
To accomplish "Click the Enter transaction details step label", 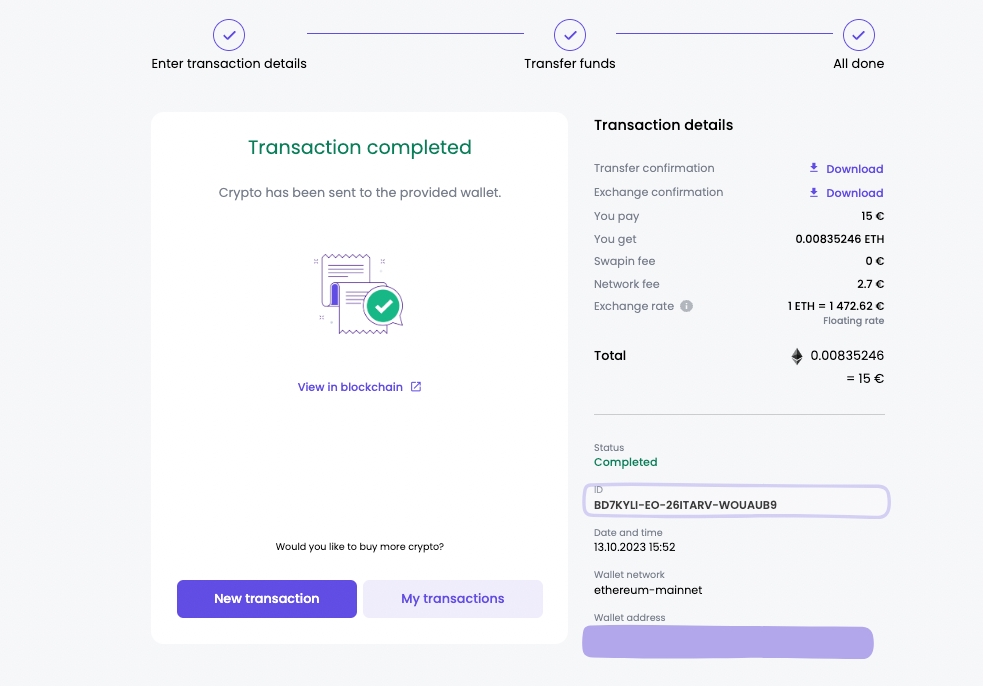I will click(x=229, y=64).
